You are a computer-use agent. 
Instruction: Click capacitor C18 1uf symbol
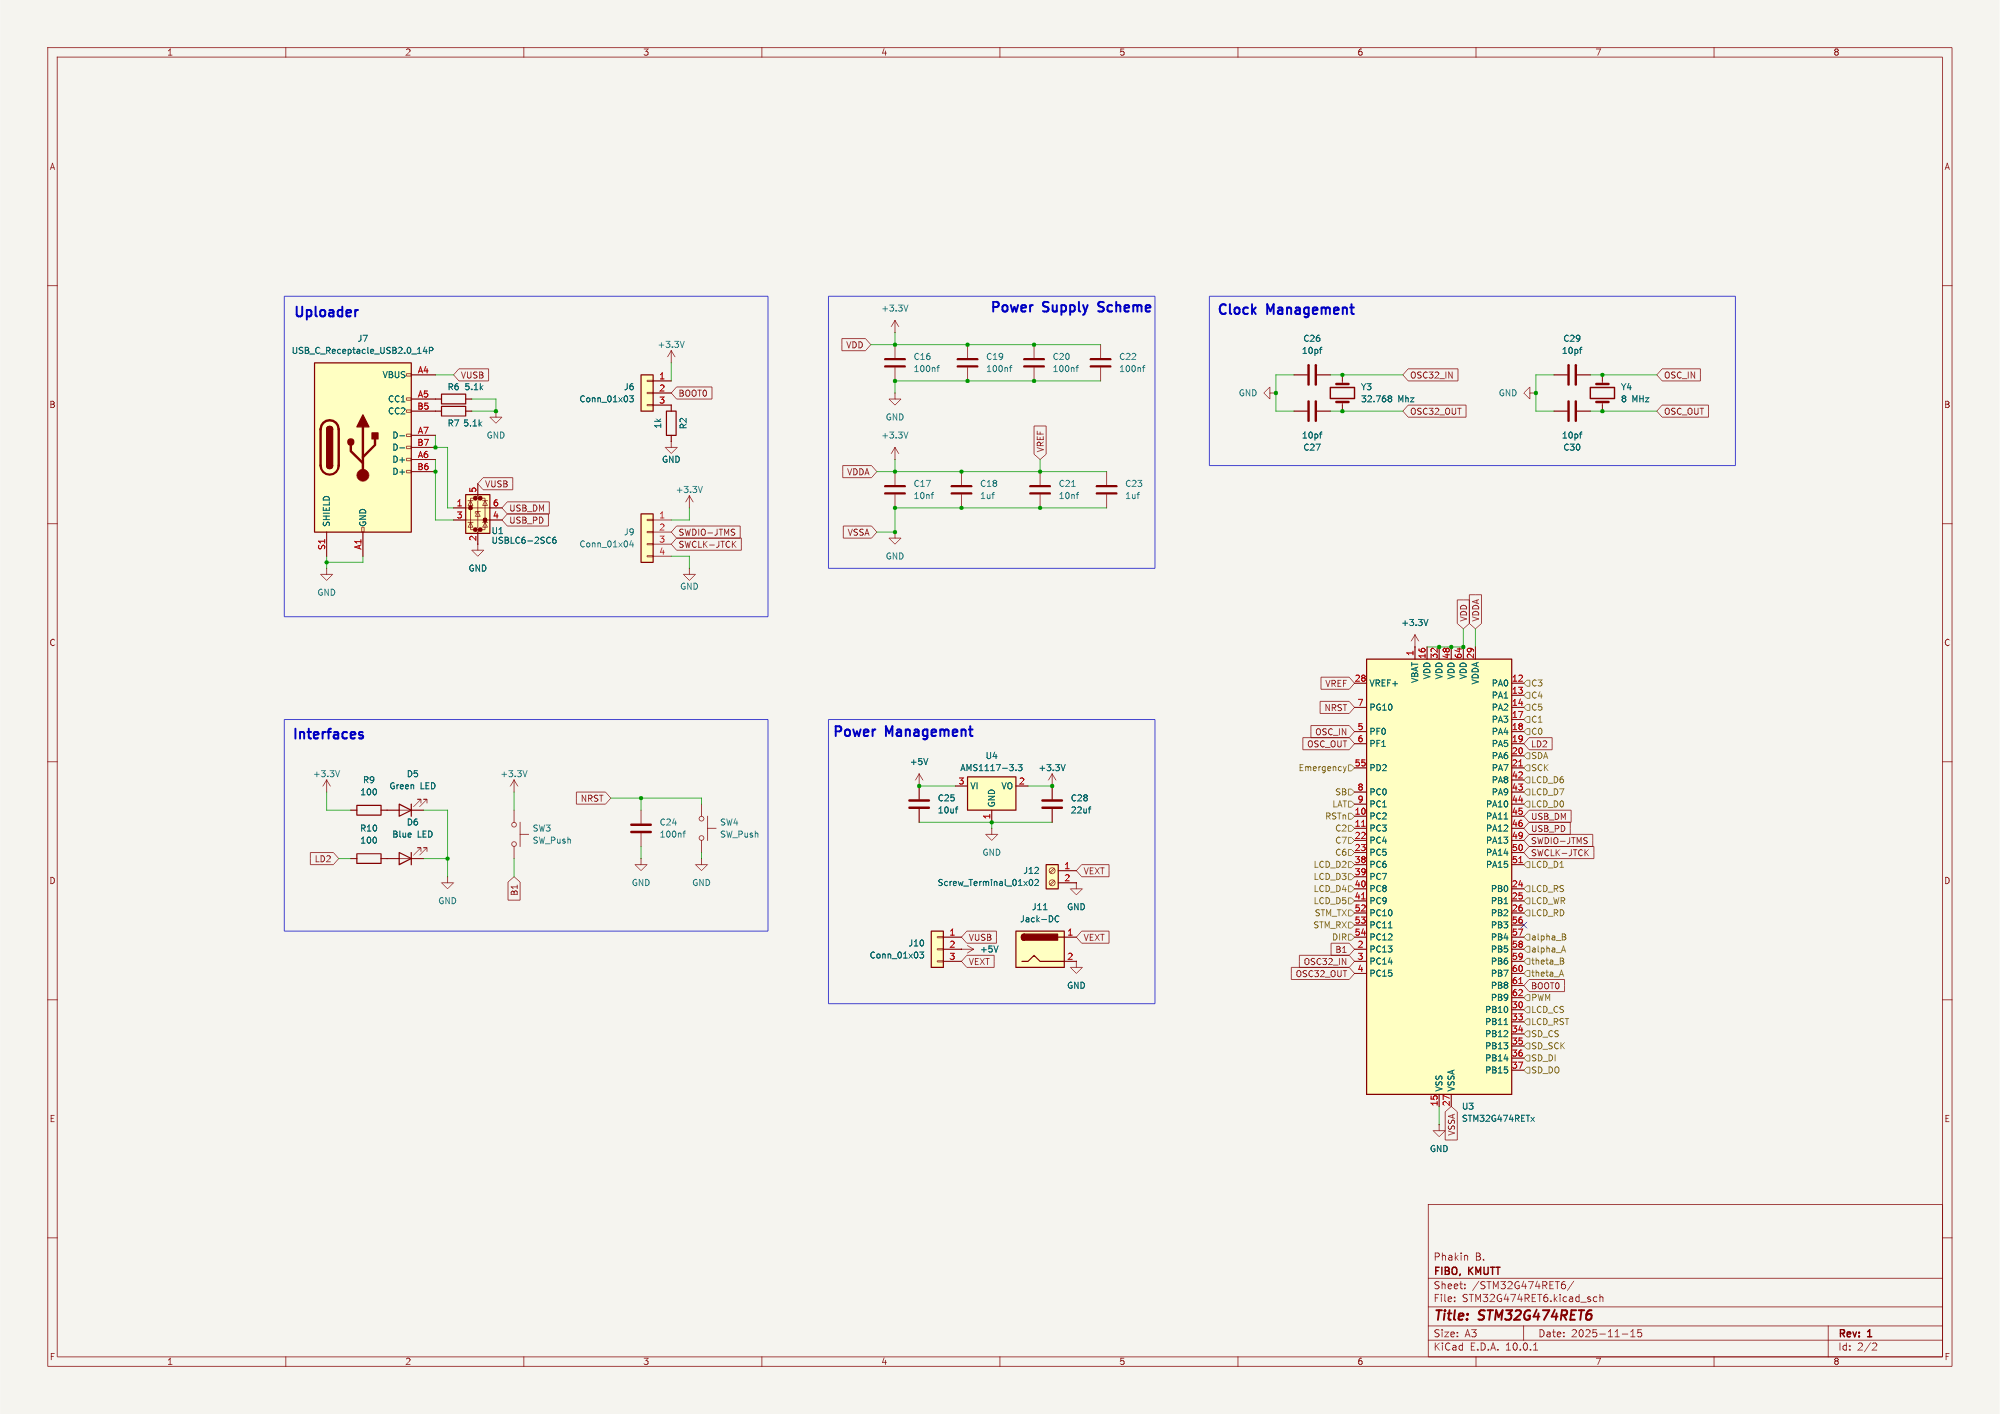(x=961, y=490)
